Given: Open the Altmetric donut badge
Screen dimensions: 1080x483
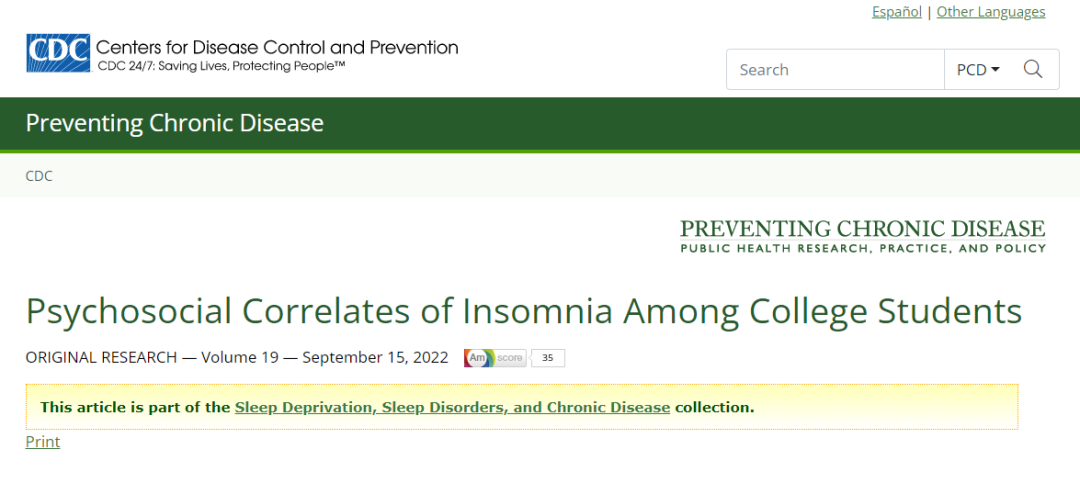Looking at the screenshot, I should tap(479, 358).
